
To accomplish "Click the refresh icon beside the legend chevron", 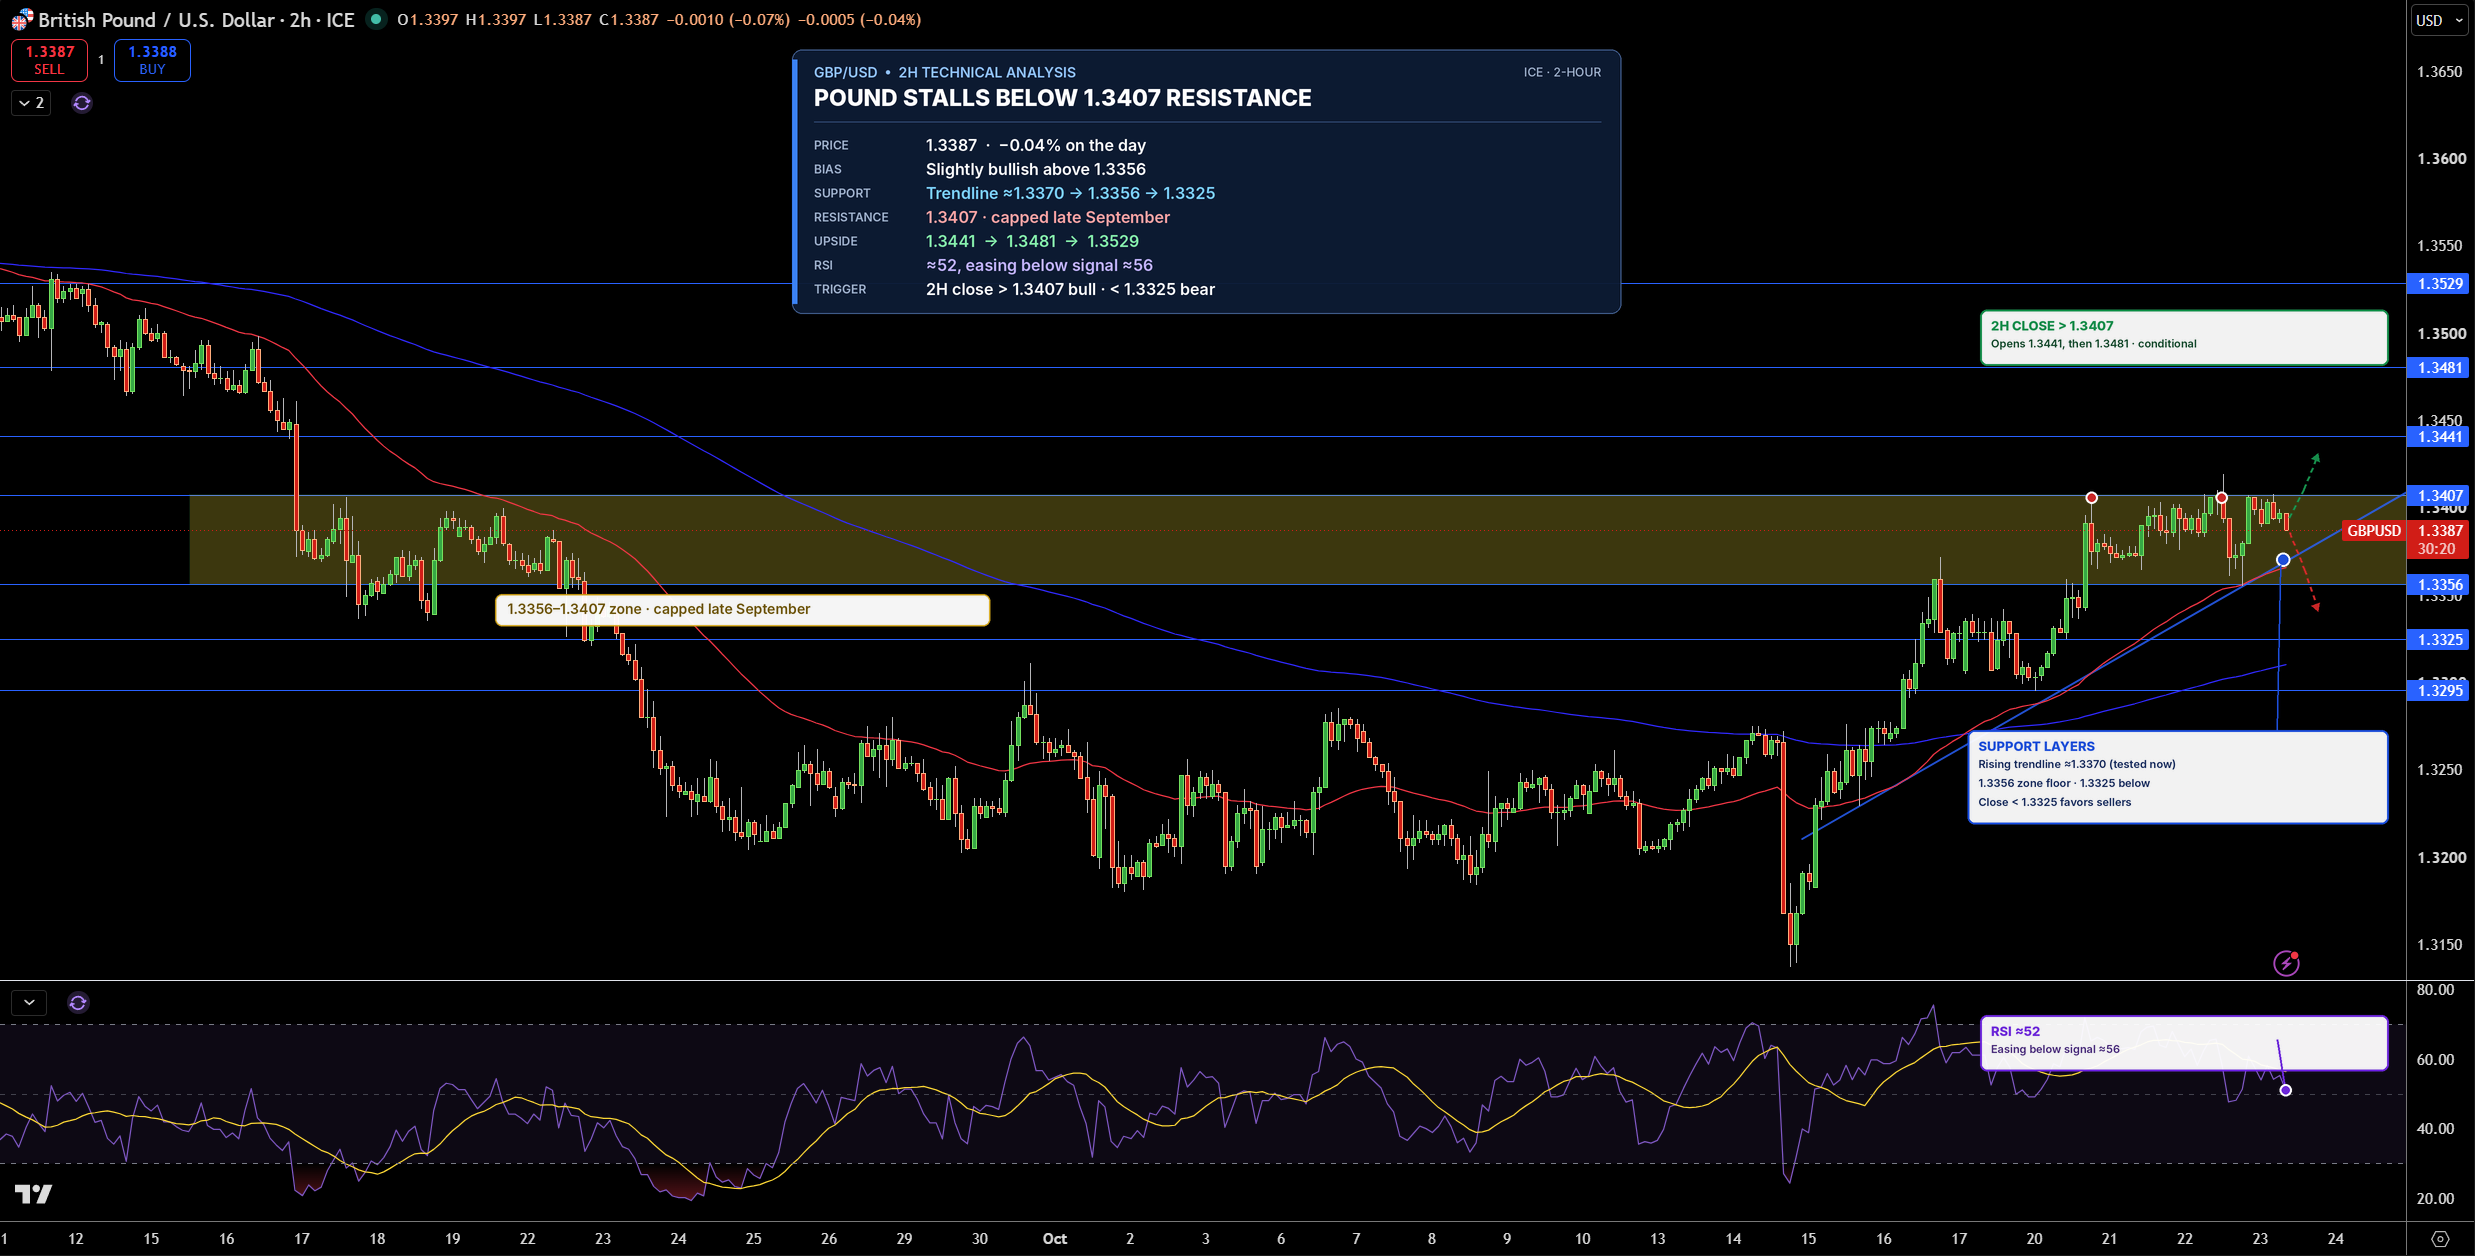I will (x=82, y=103).
